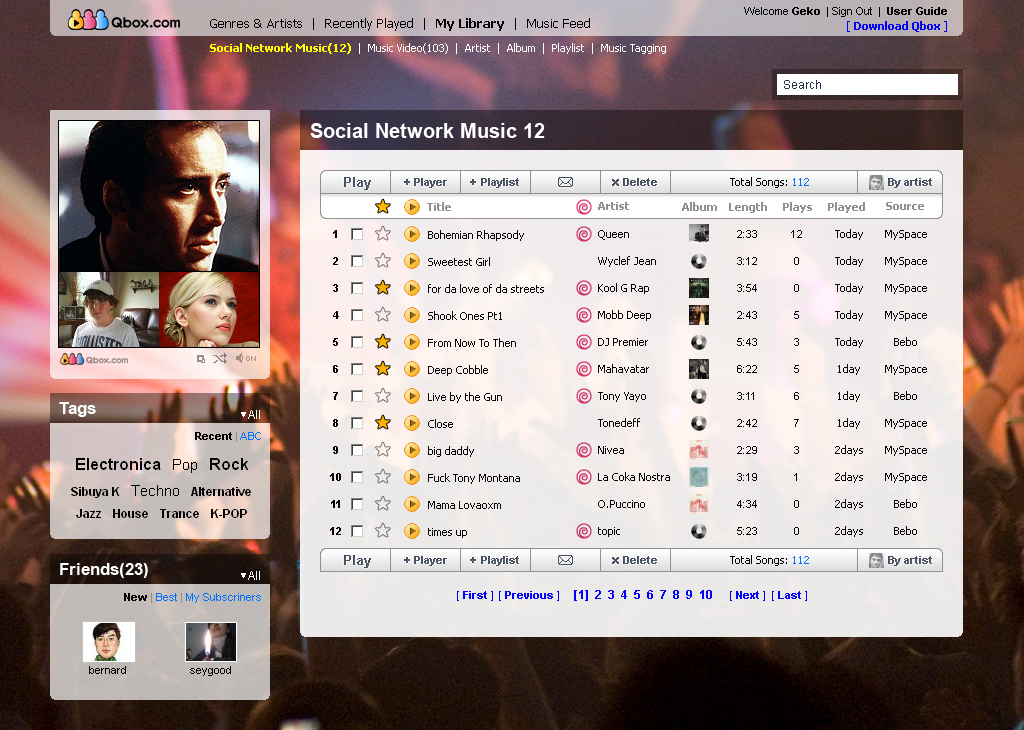Sort by the Plays column header
Viewport: 1024px width, 730px height.
tap(797, 207)
